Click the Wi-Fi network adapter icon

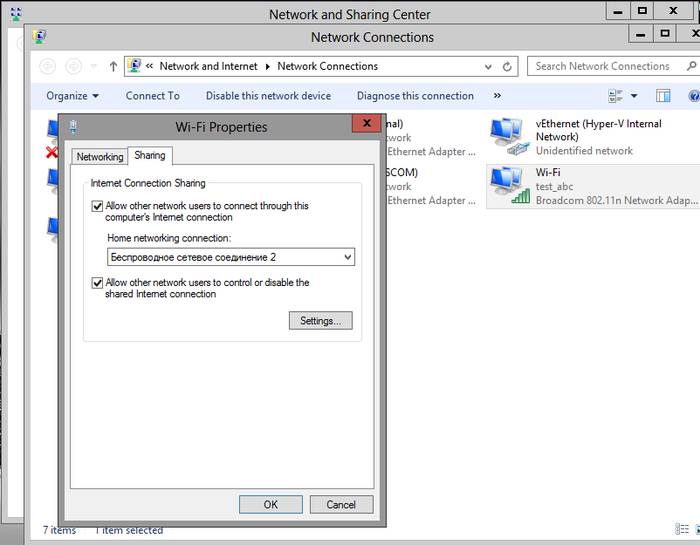point(510,186)
